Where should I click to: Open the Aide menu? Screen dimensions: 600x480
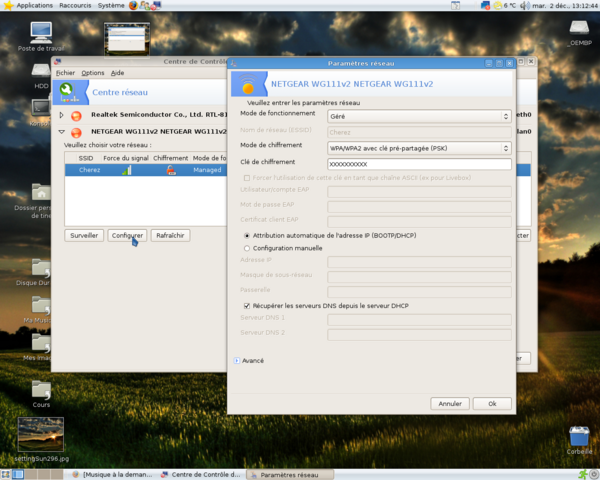point(117,73)
